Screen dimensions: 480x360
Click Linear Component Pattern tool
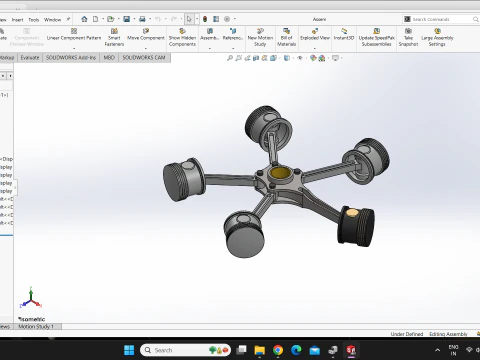(74, 35)
